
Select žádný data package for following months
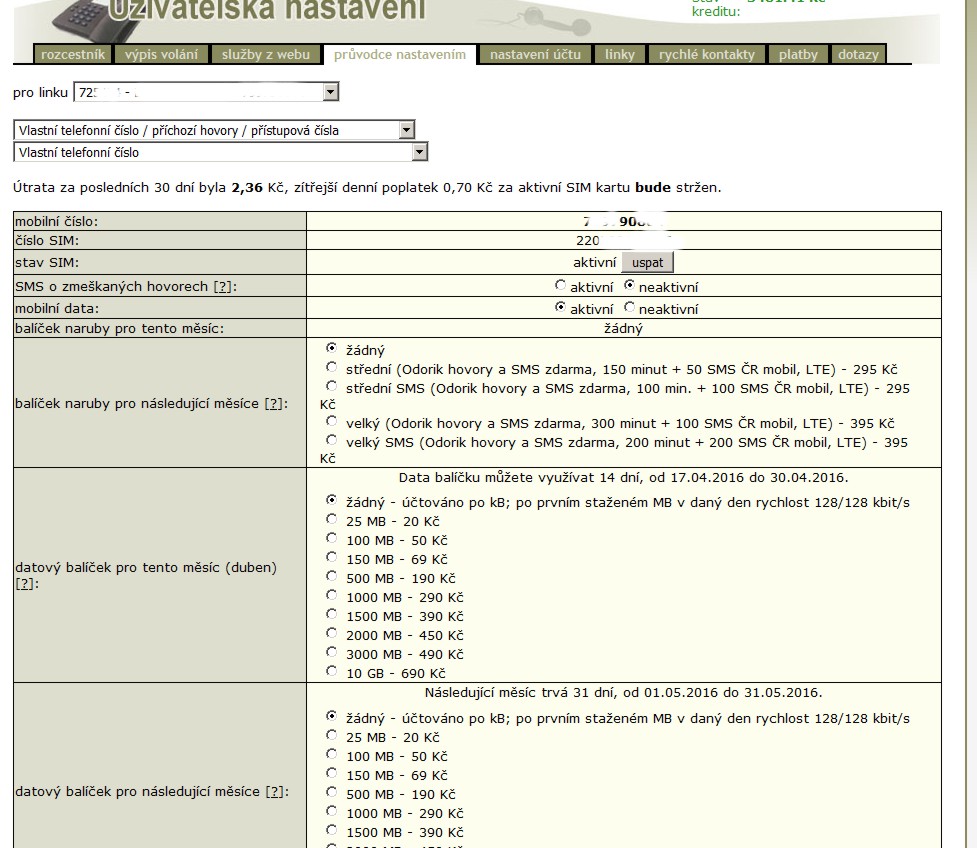331,716
